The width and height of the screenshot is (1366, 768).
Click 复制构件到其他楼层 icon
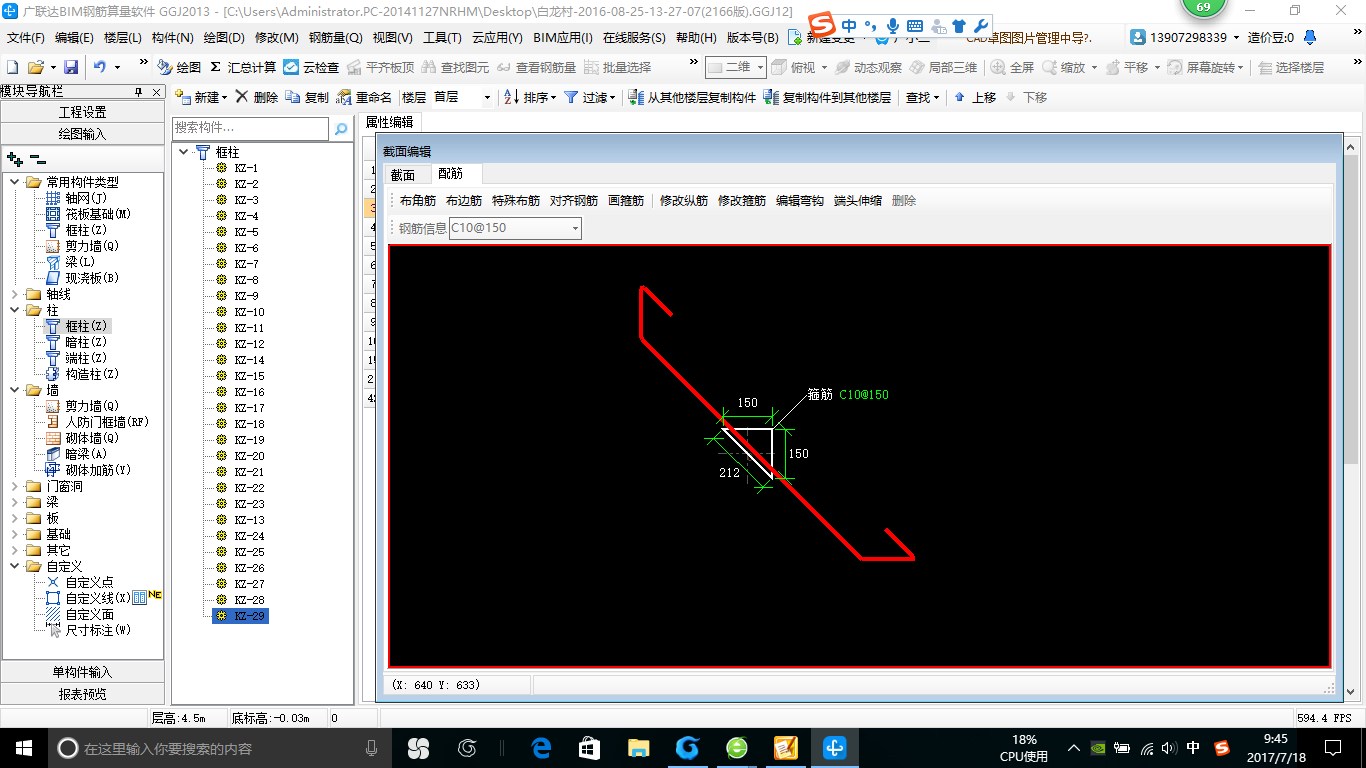point(771,97)
